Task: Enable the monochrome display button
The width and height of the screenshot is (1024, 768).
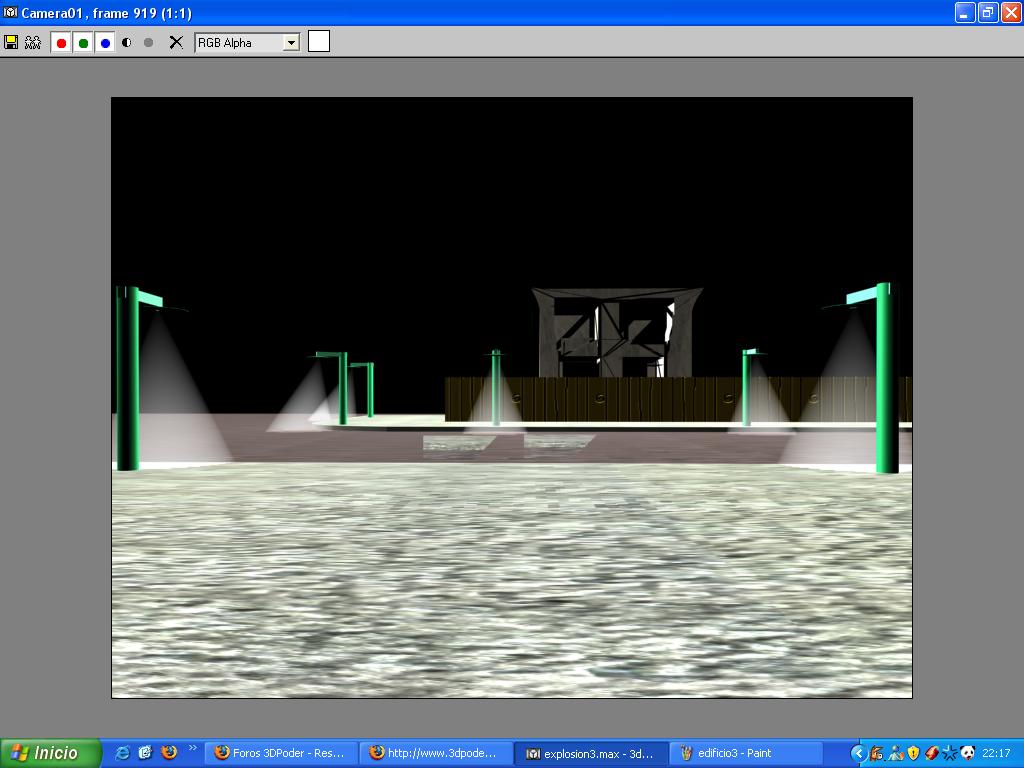Action: 148,42
